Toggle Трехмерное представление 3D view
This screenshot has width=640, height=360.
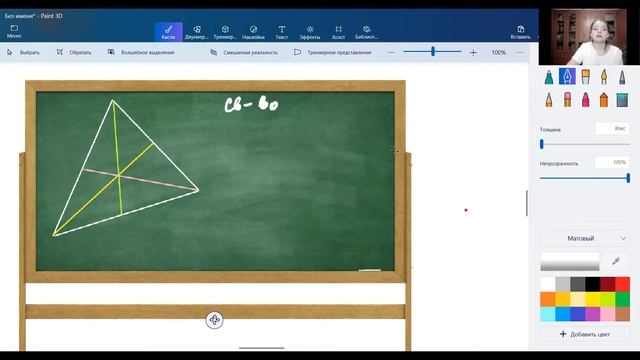pyautogui.click(x=333, y=52)
